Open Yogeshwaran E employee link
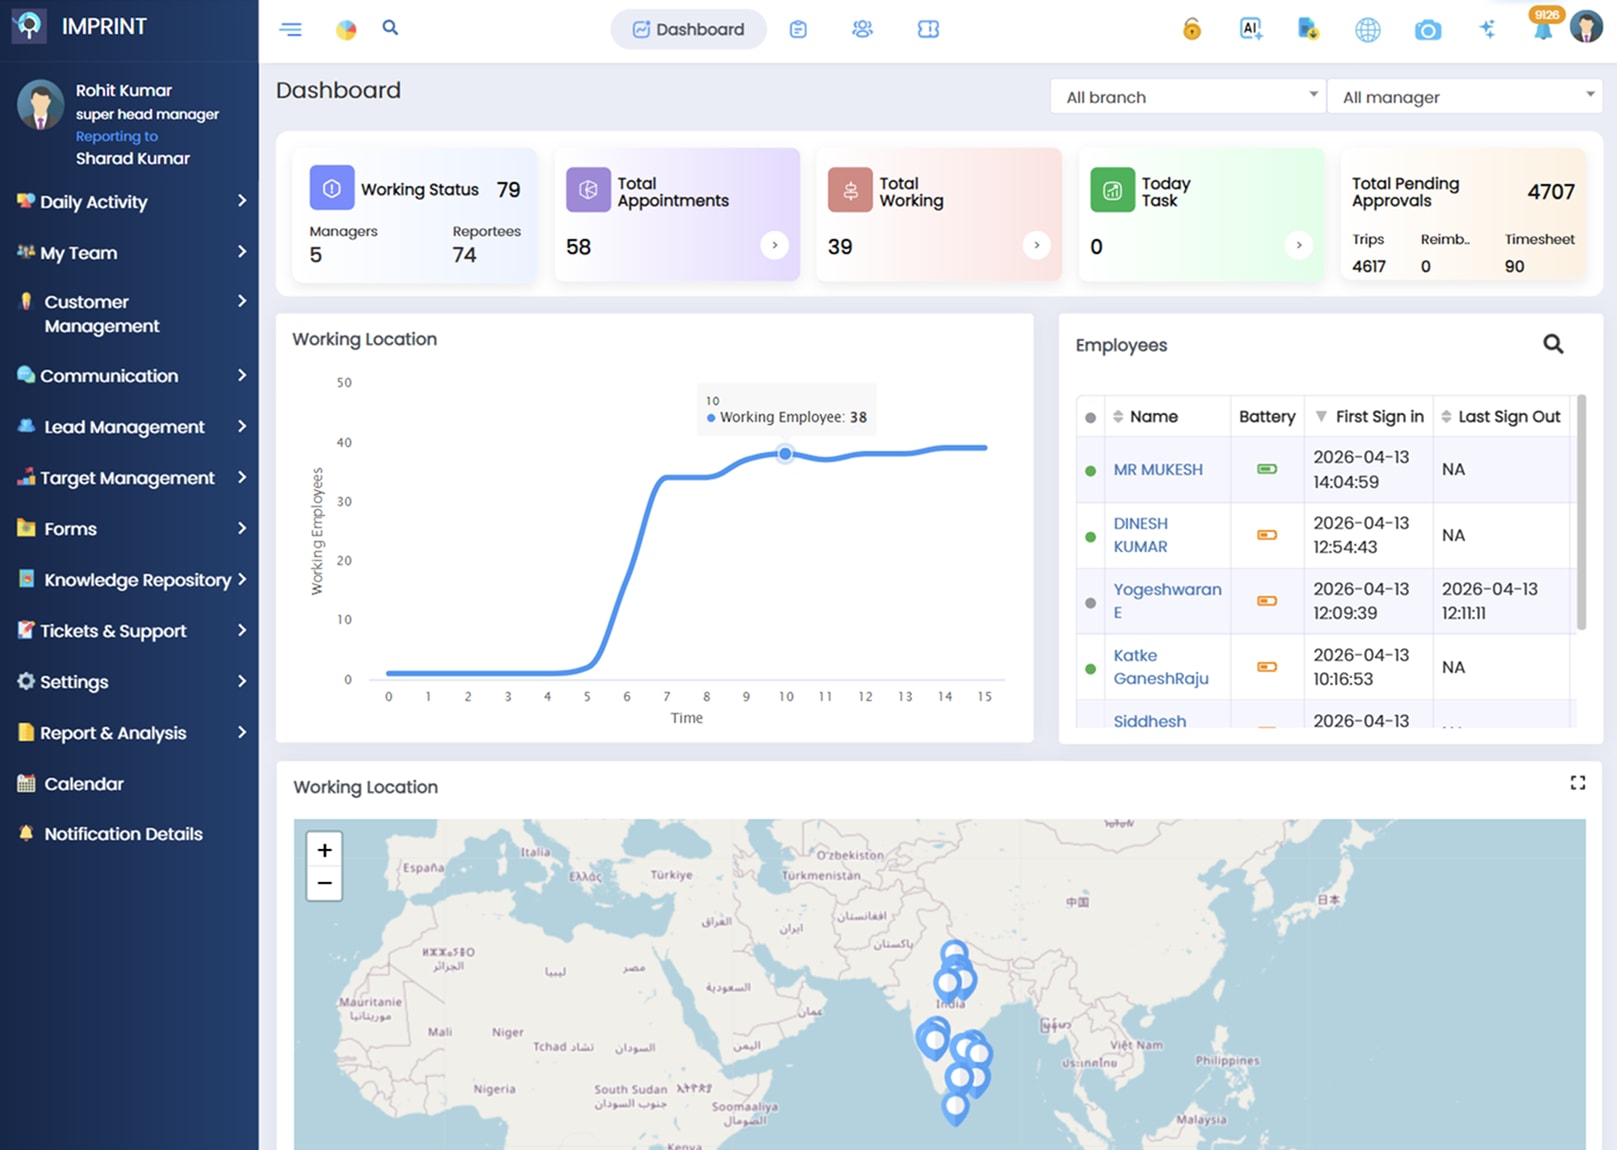The image size is (1617, 1150). [x=1167, y=601]
